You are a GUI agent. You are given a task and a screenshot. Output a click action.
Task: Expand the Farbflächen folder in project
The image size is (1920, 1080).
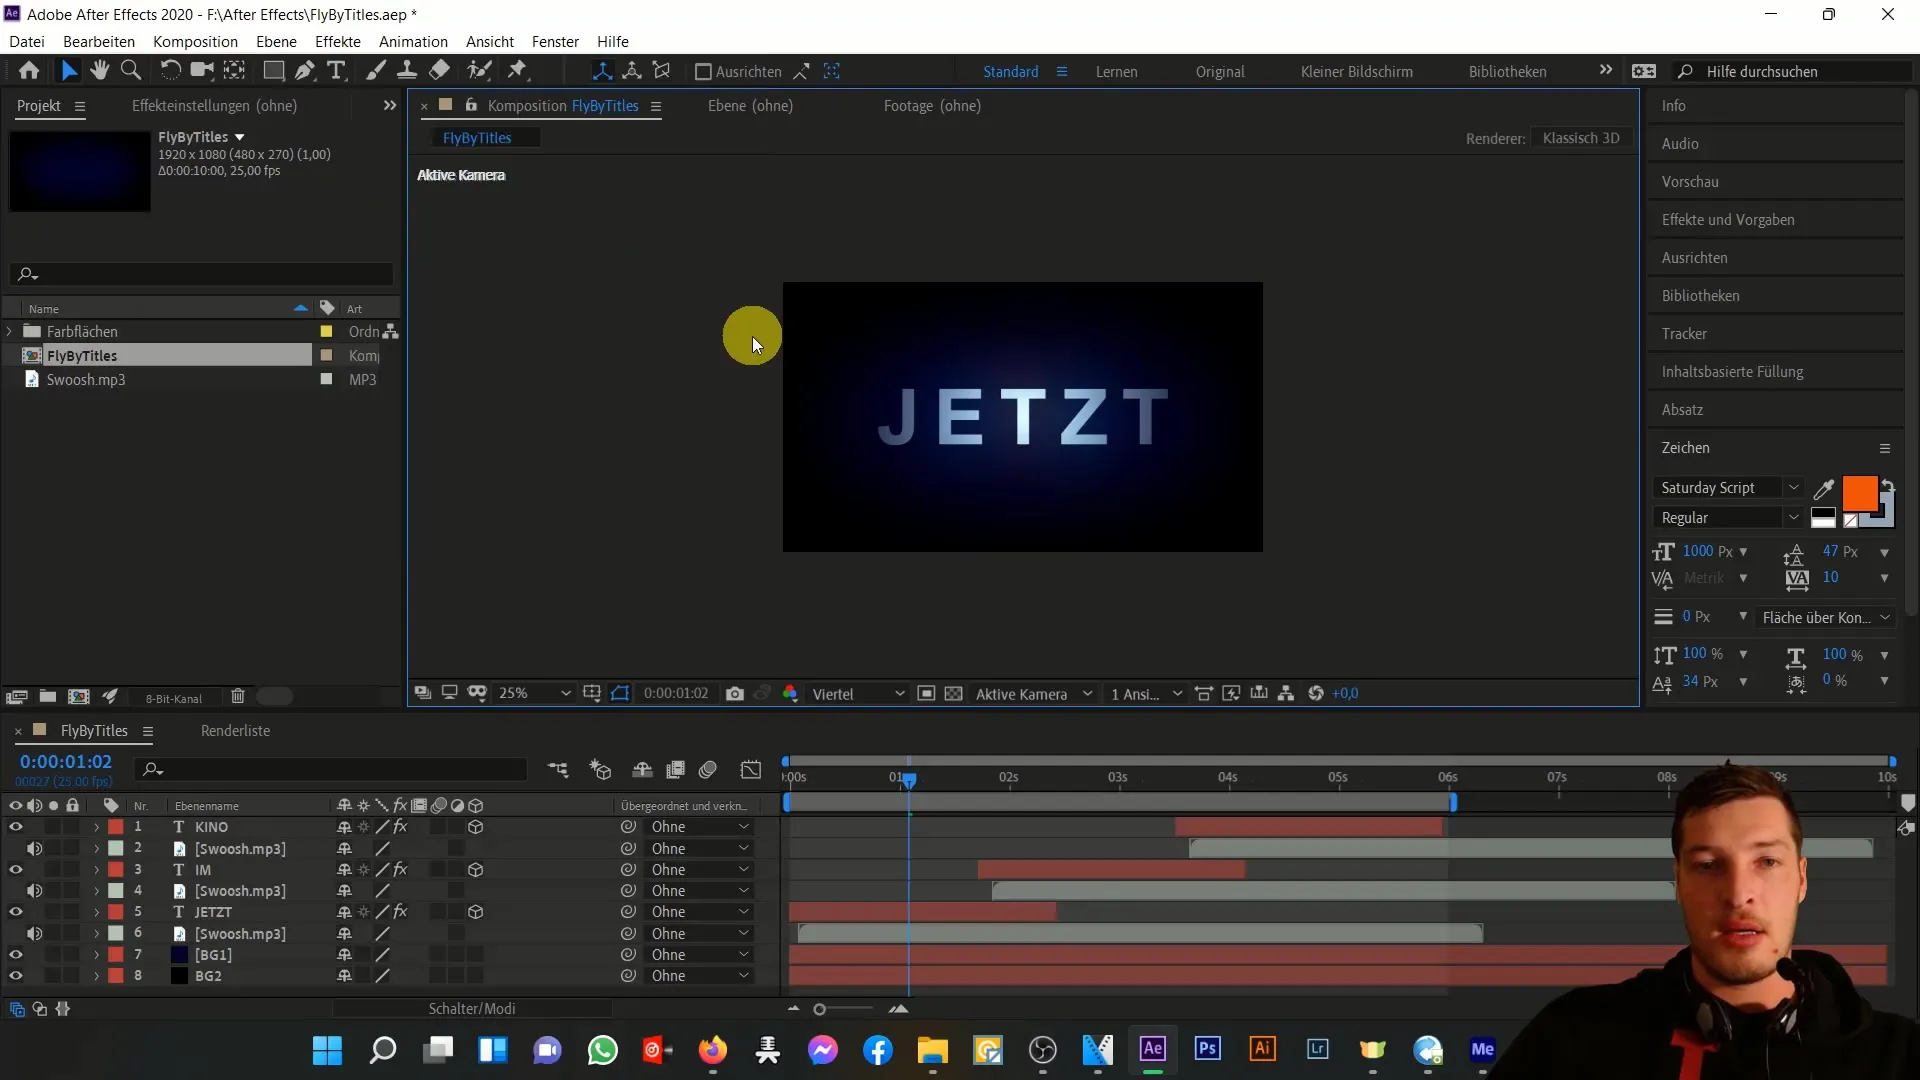click(9, 331)
